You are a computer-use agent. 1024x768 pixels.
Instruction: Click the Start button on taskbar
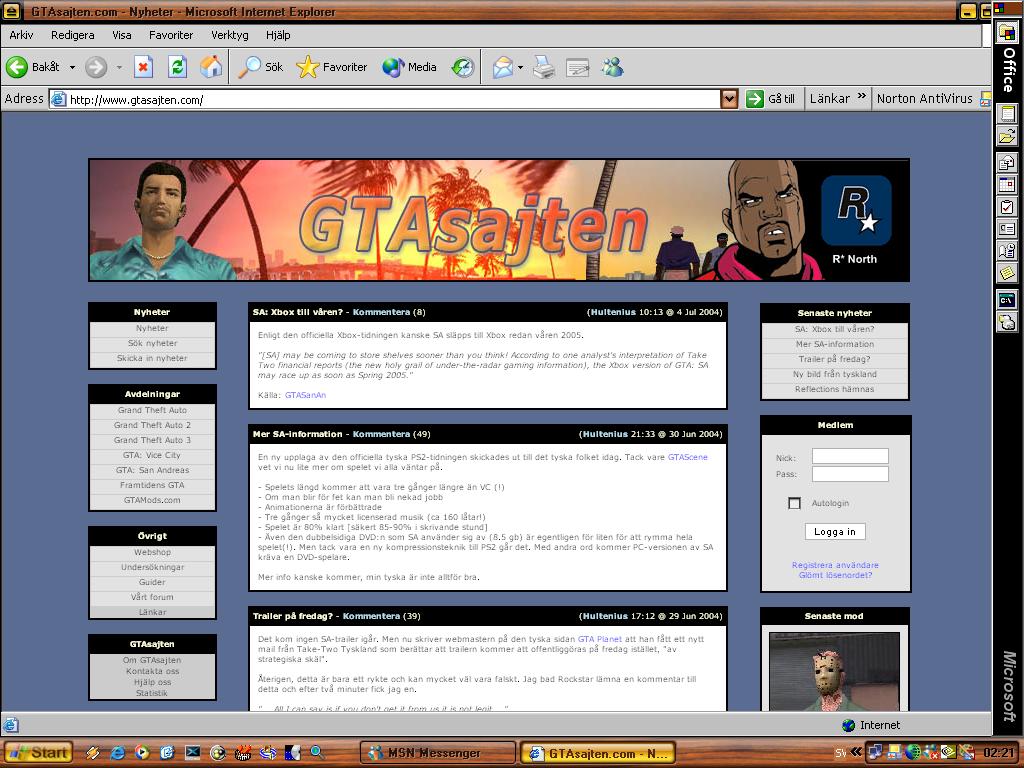point(38,752)
